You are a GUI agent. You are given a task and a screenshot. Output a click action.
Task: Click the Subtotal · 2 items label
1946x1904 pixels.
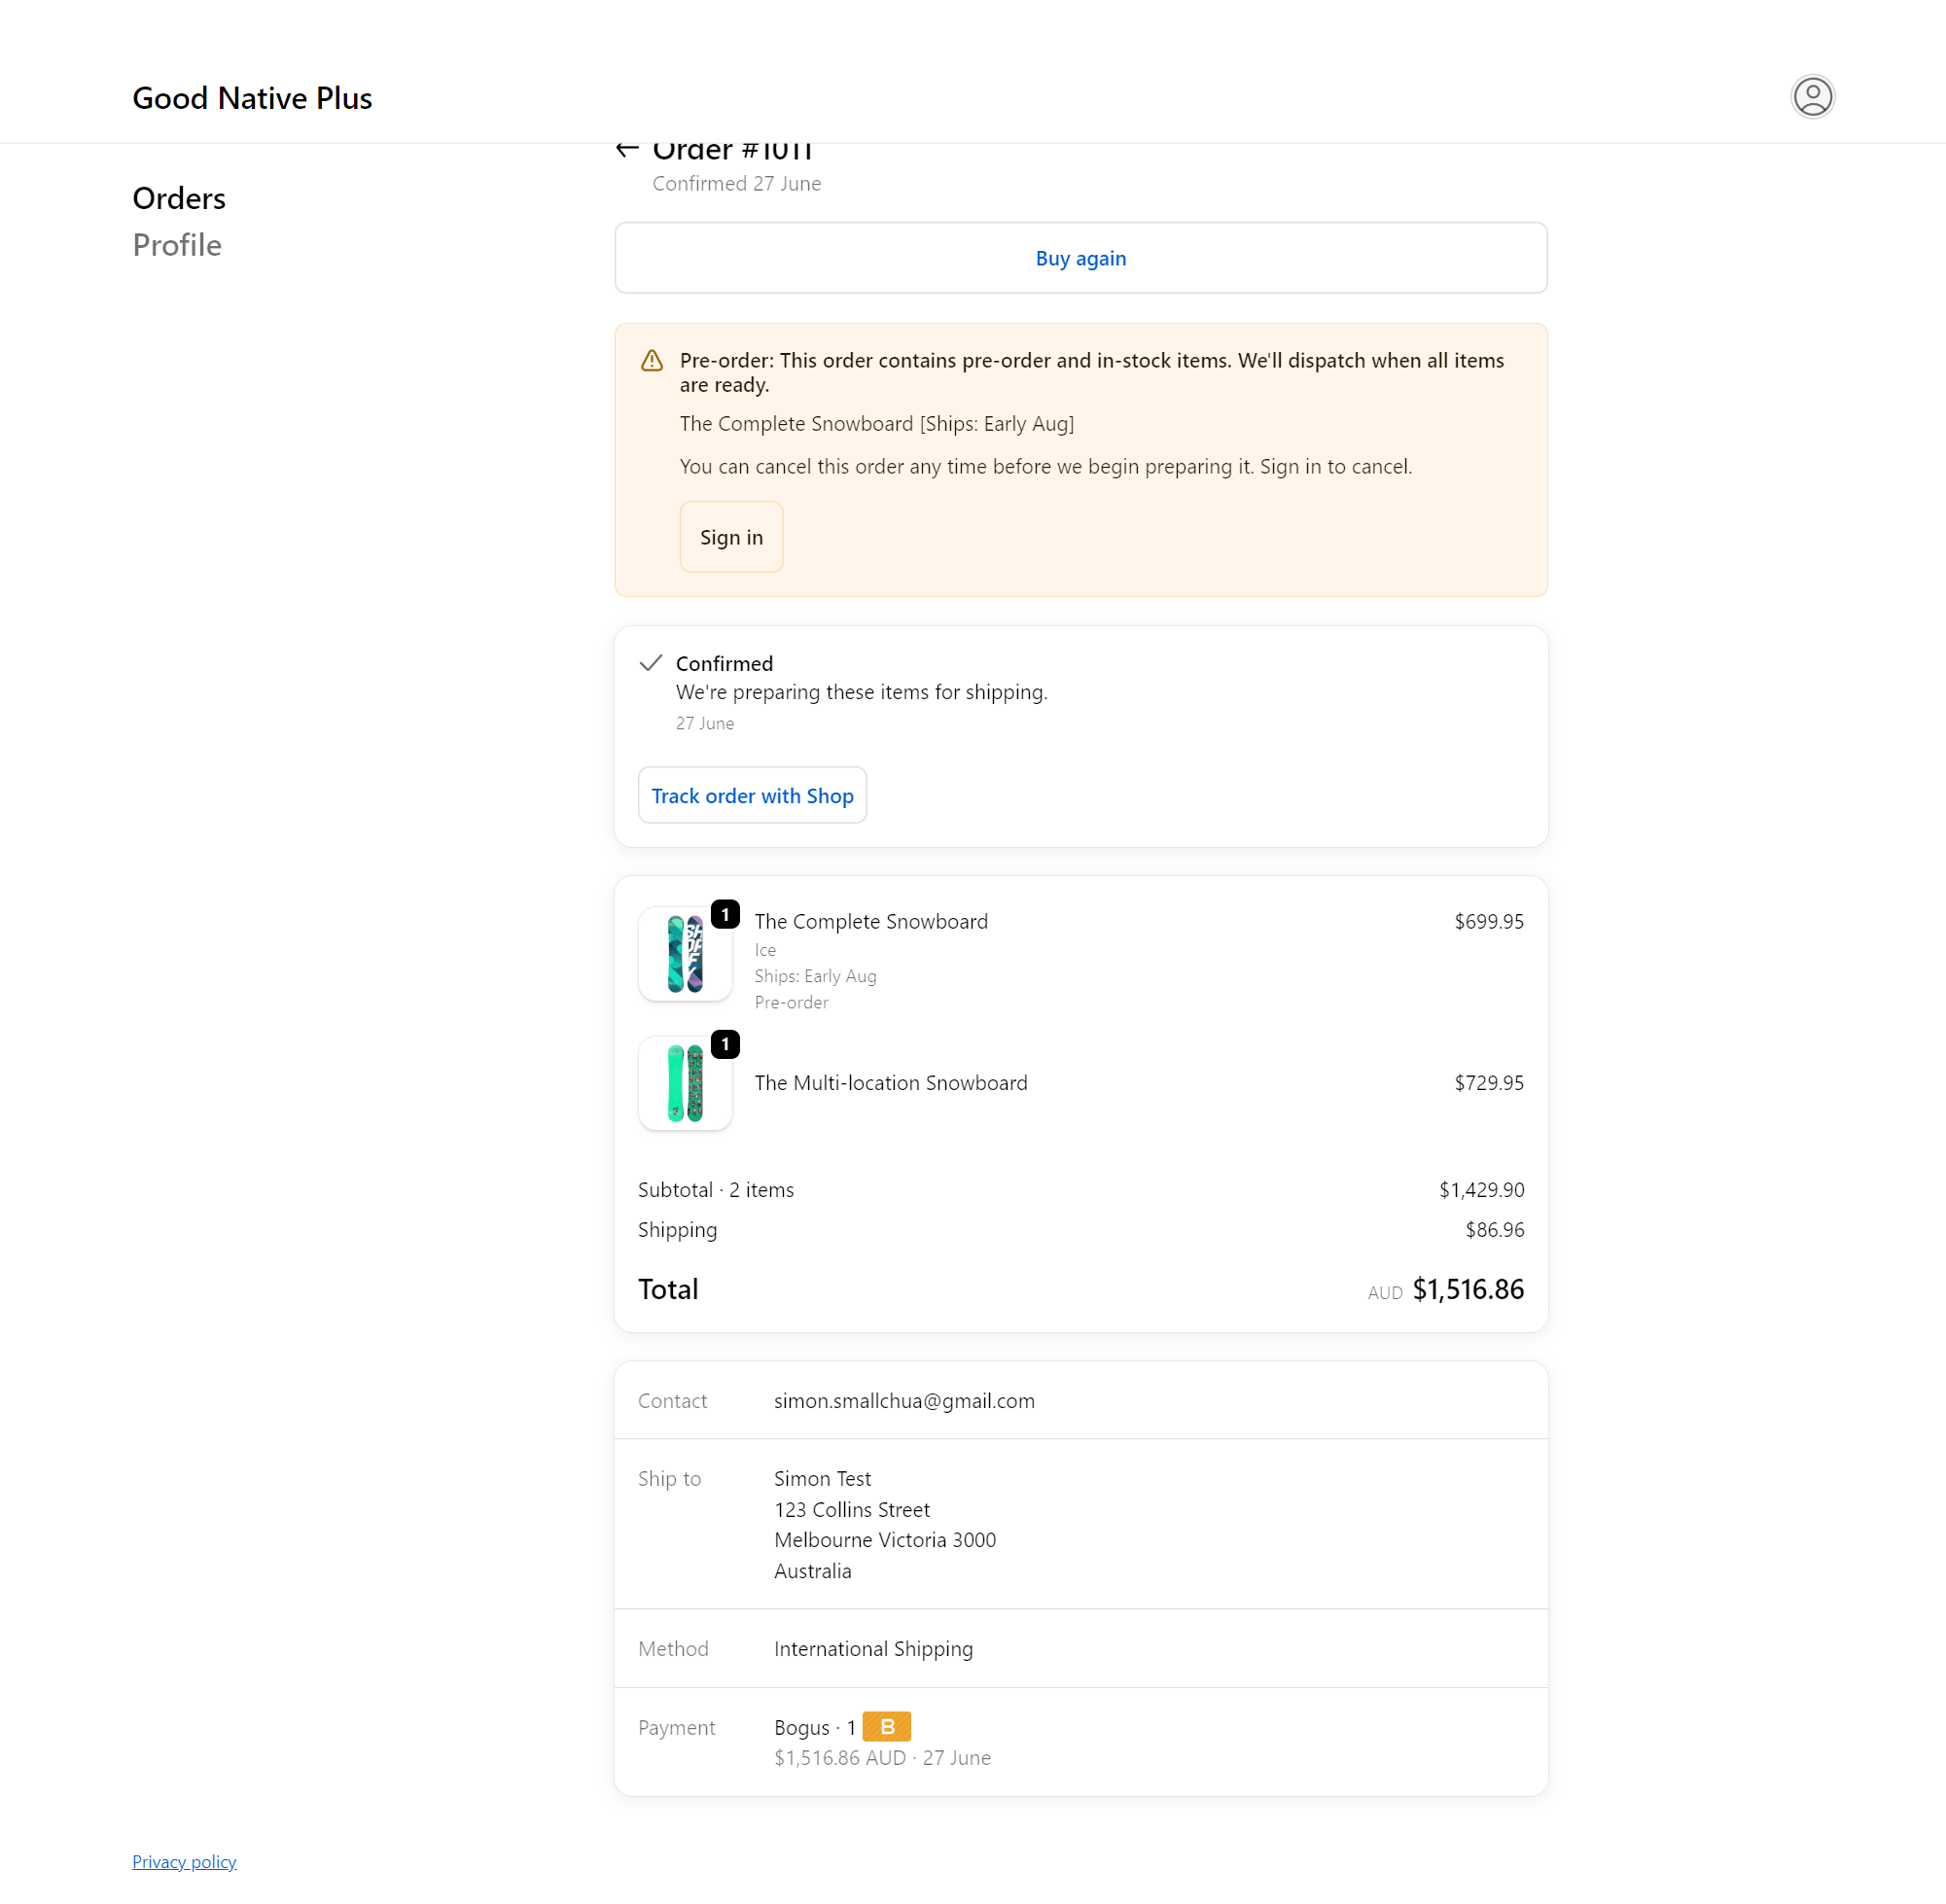716,1190
